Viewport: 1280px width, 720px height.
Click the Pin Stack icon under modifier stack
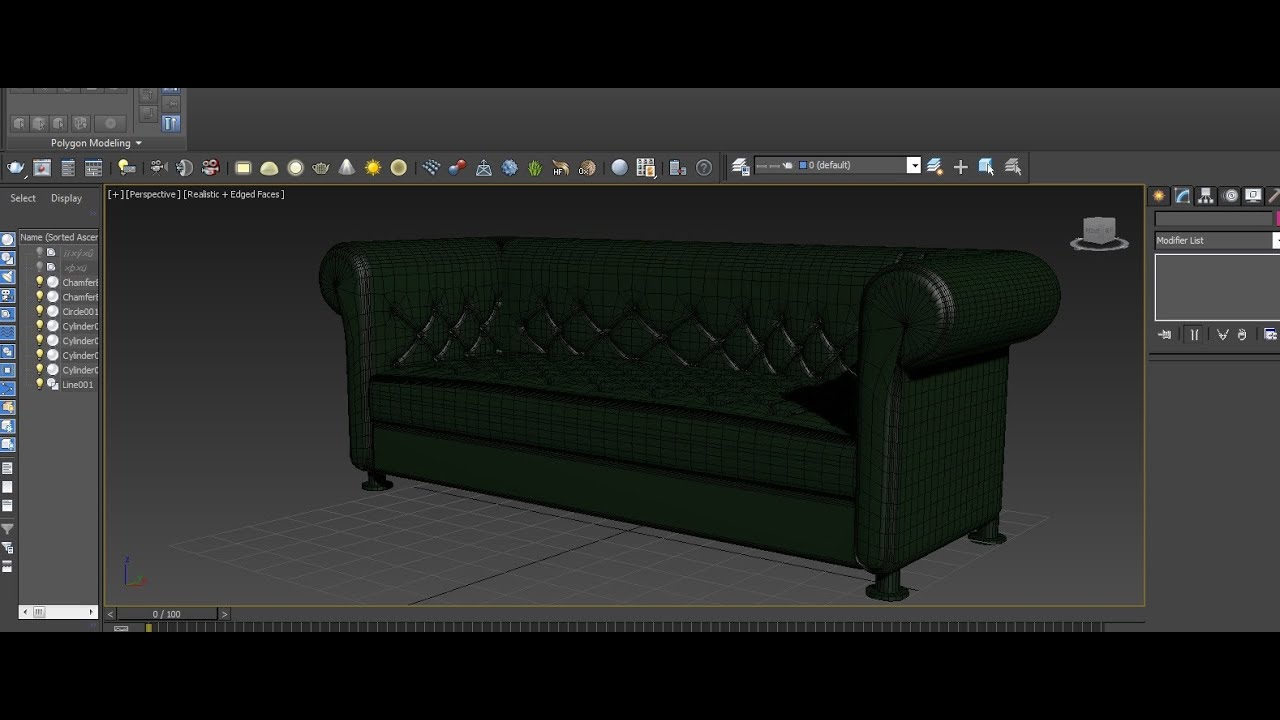1164,335
